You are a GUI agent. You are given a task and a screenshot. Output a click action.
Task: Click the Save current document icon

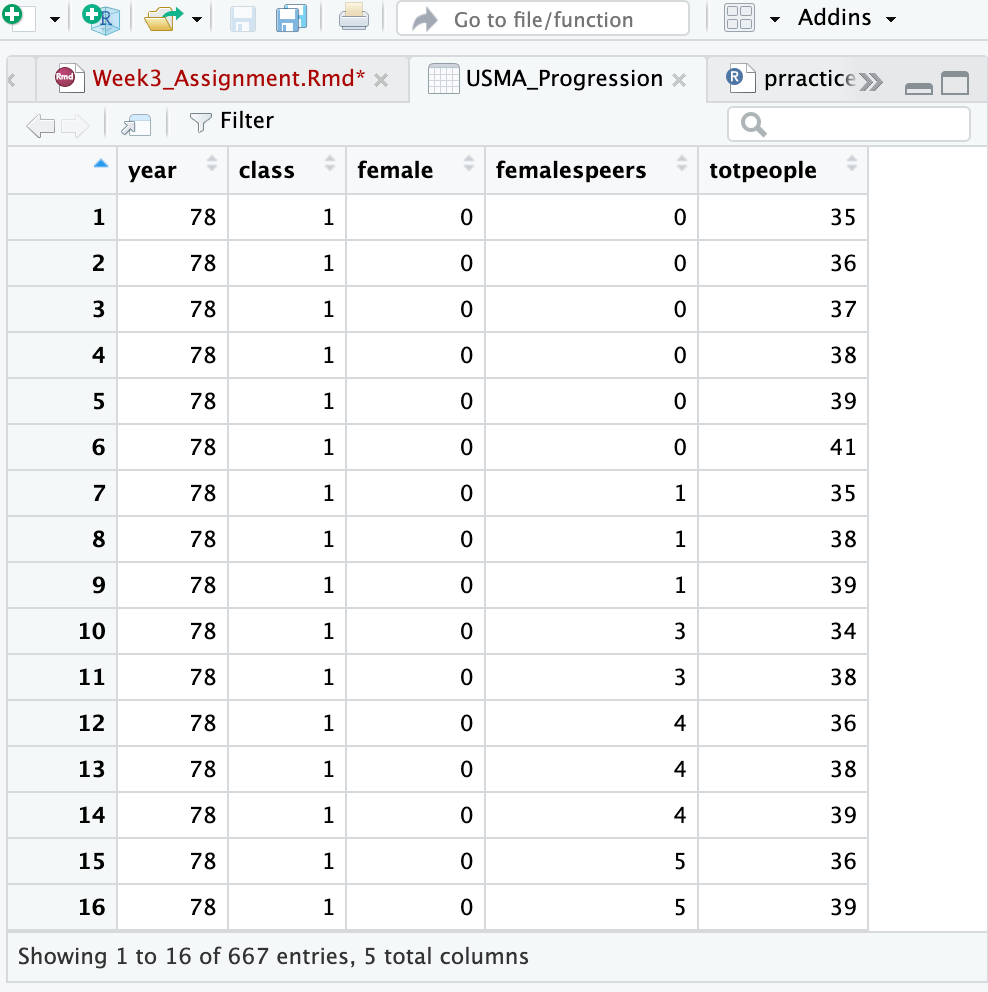[243, 19]
